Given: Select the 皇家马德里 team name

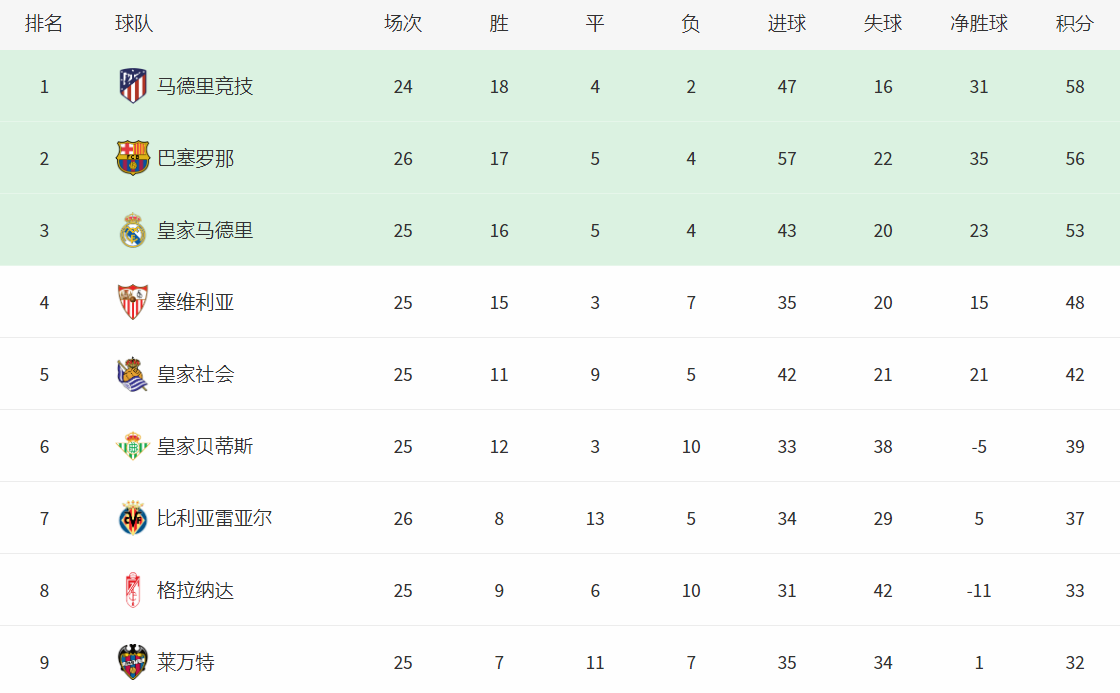Looking at the screenshot, I should coord(205,231).
